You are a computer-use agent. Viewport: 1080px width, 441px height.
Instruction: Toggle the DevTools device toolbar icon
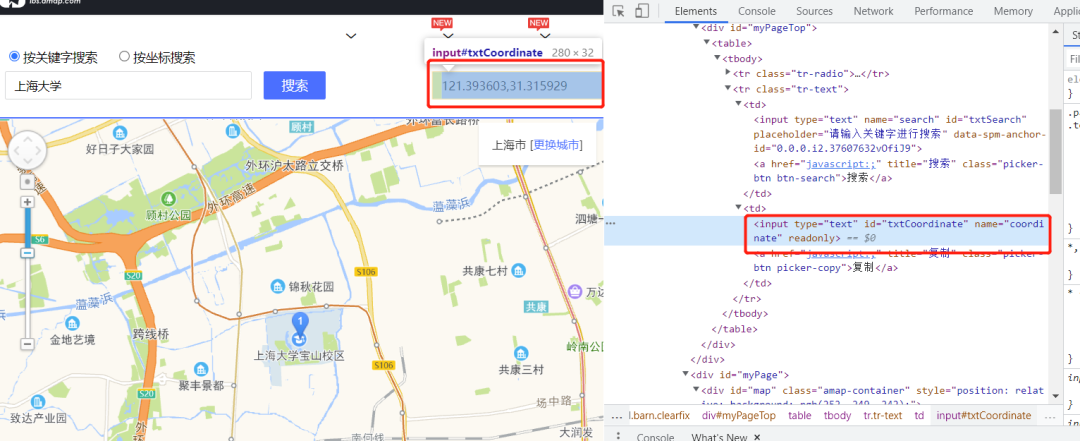pyautogui.click(x=642, y=11)
